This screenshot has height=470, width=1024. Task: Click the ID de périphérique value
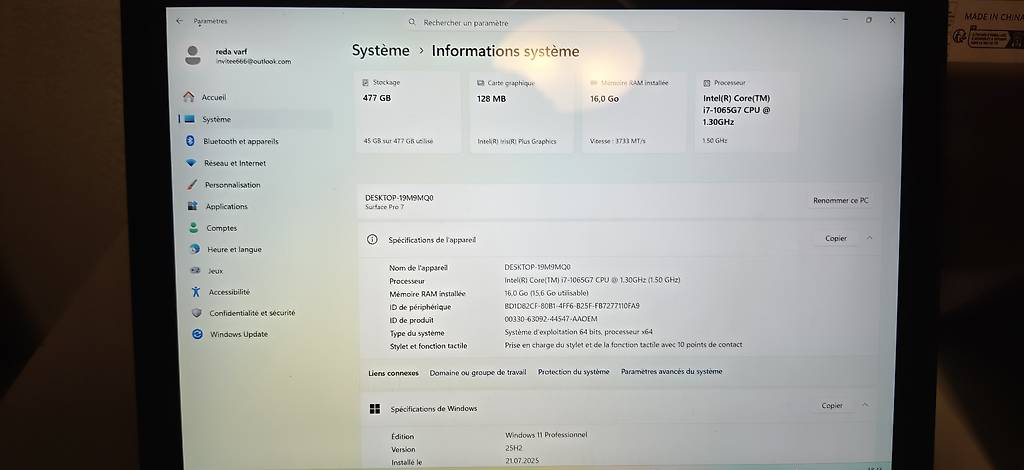[x=571, y=306]
